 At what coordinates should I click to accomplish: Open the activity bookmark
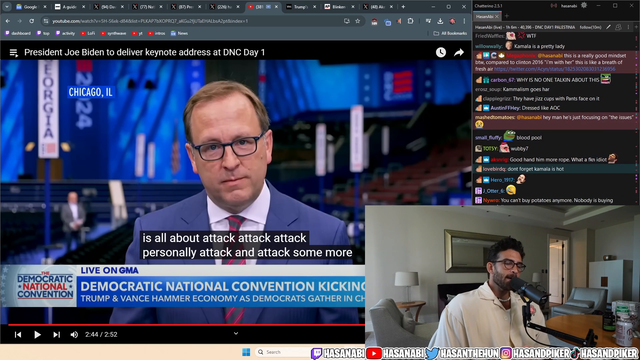pyautogui.click(x=65, y=33)
